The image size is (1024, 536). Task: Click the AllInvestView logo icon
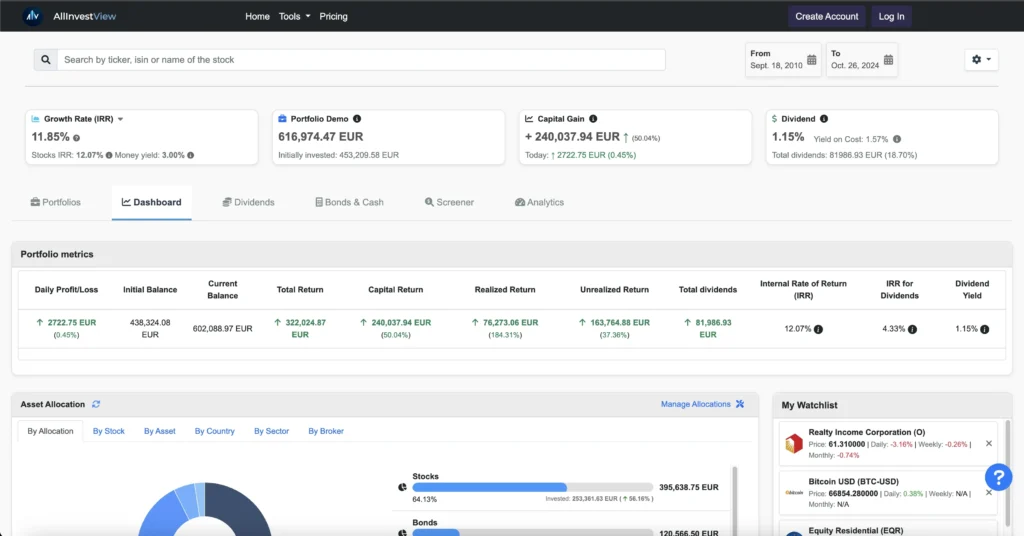pos(32,16)
